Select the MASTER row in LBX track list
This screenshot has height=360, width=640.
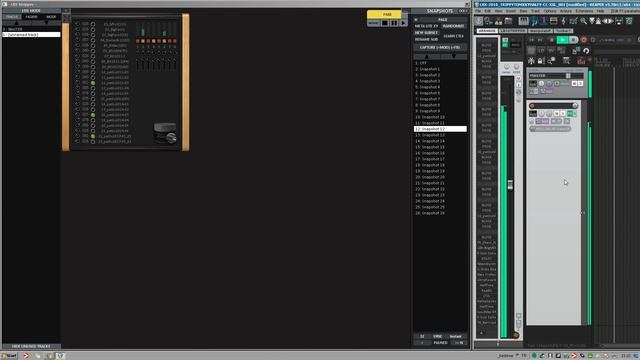pos(31,29)
